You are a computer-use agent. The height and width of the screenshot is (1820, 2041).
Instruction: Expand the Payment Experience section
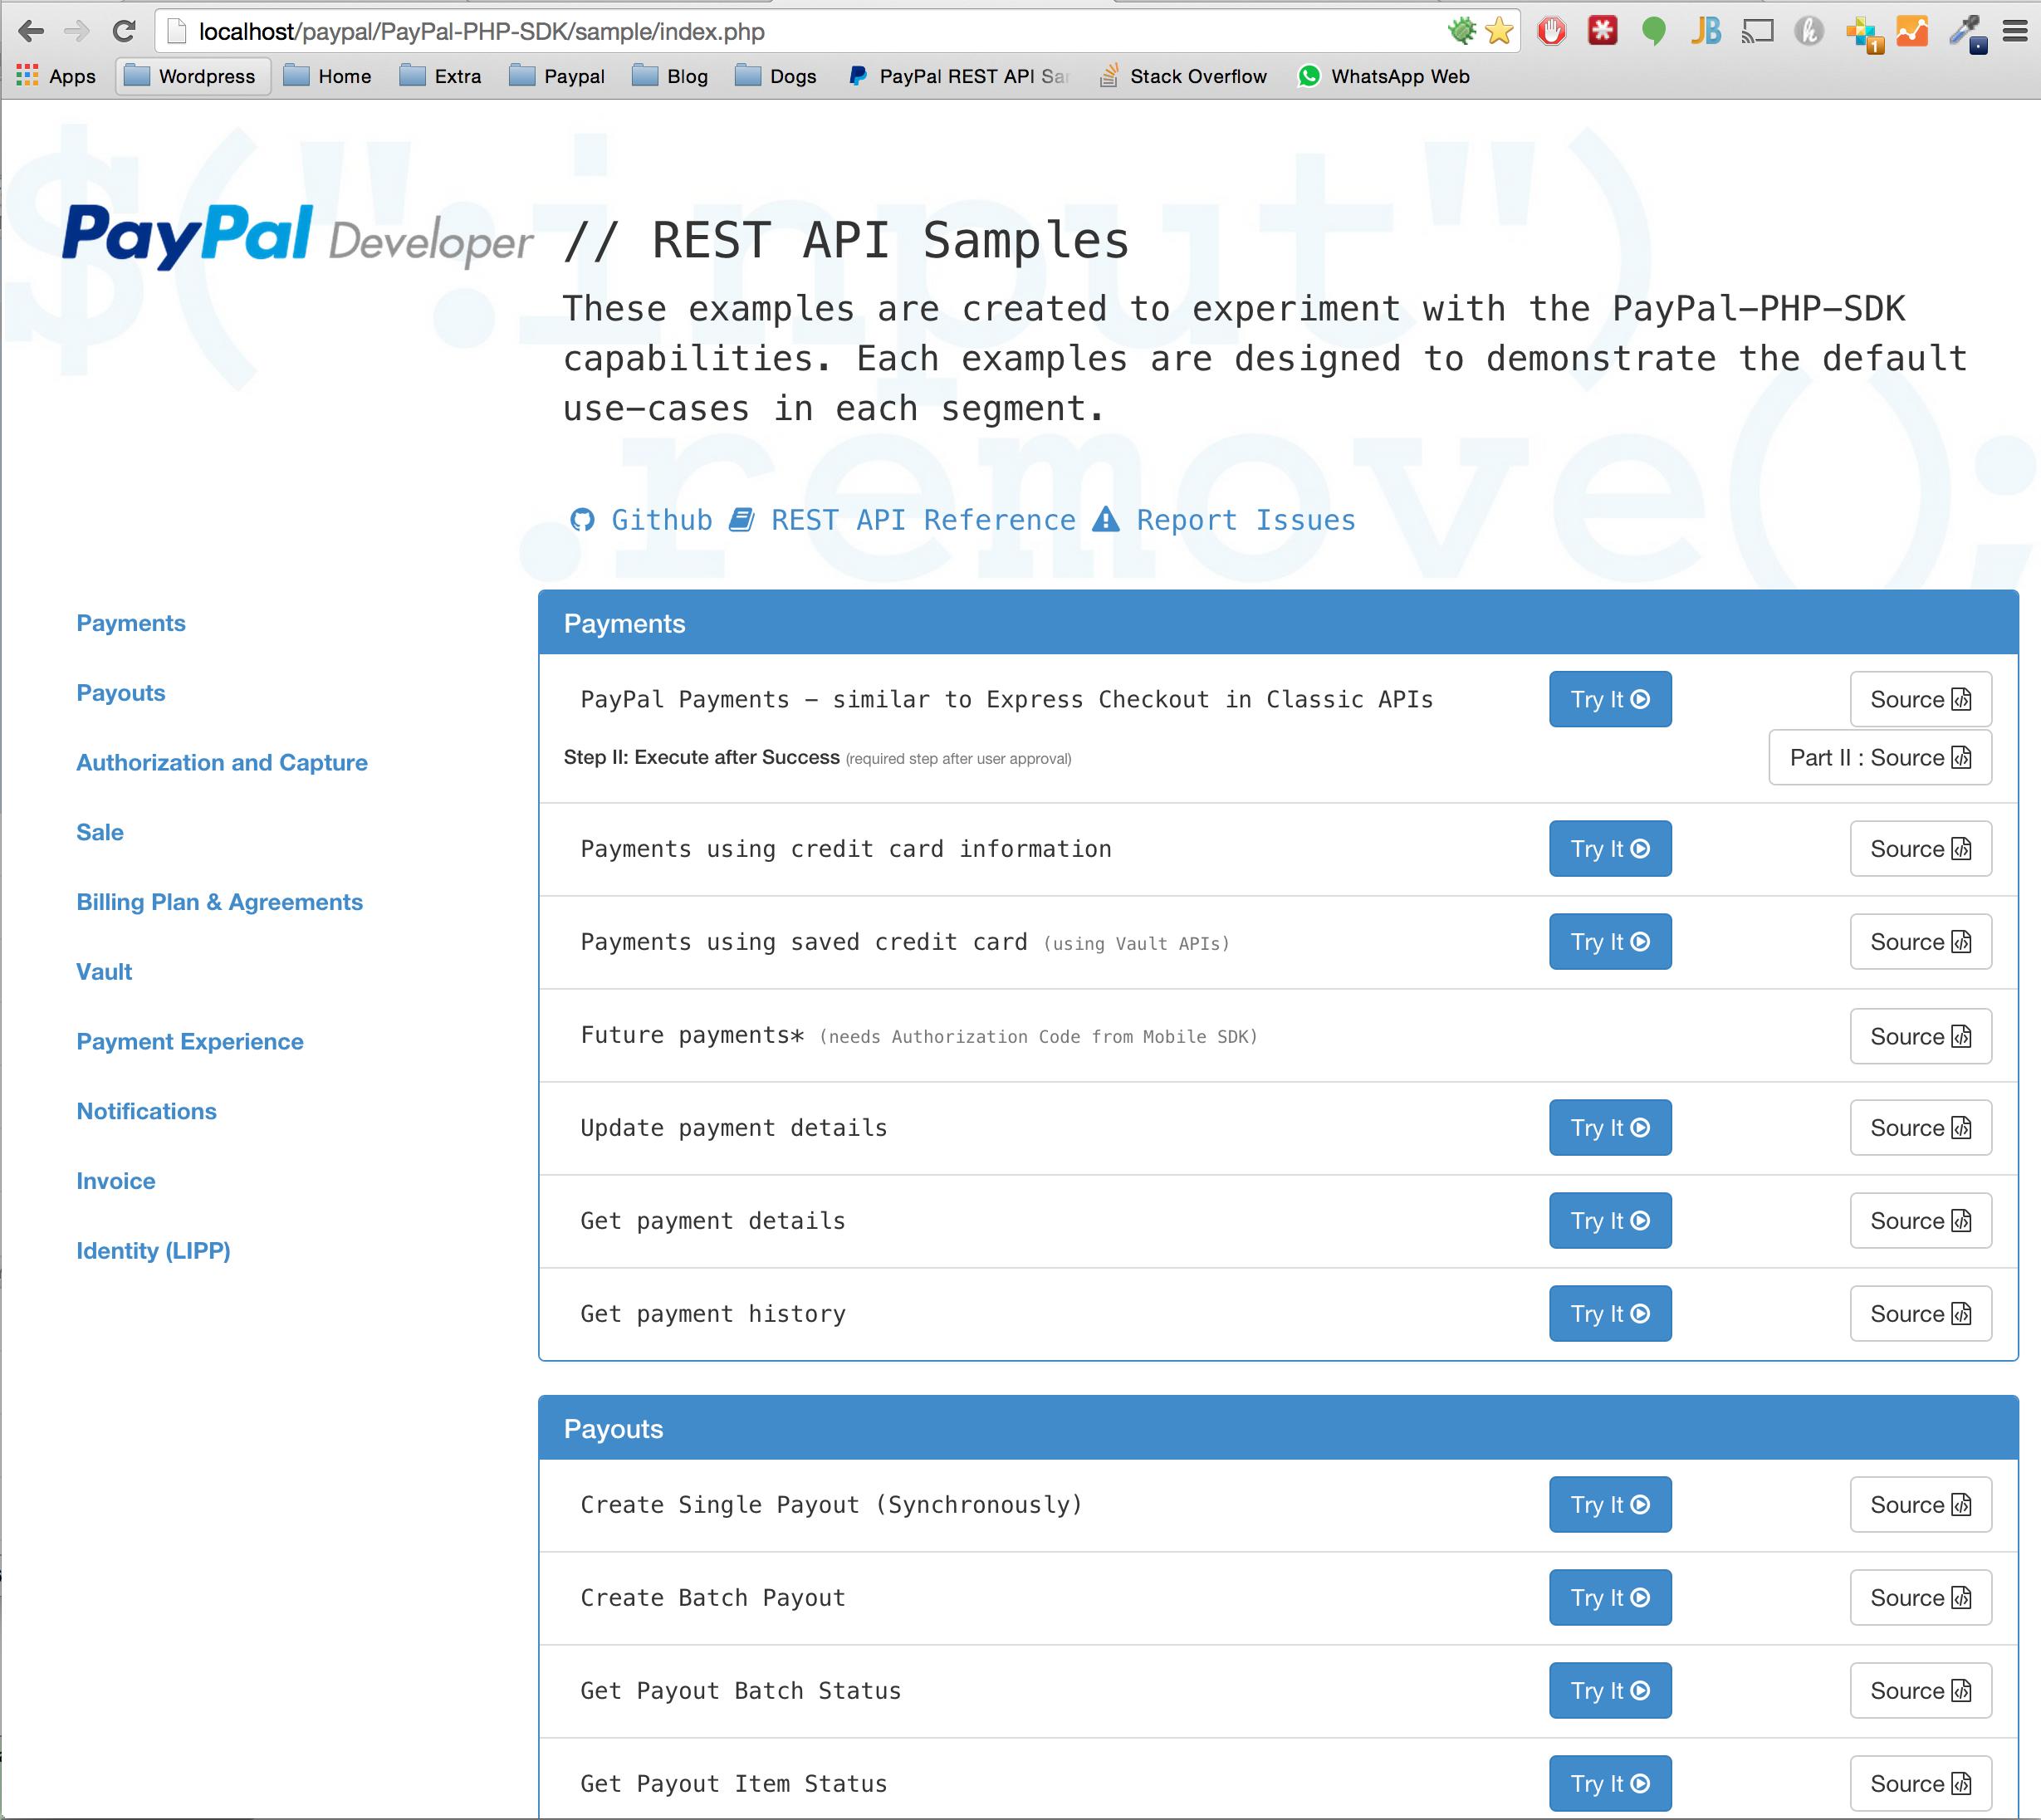click(x=189, y=1042)
